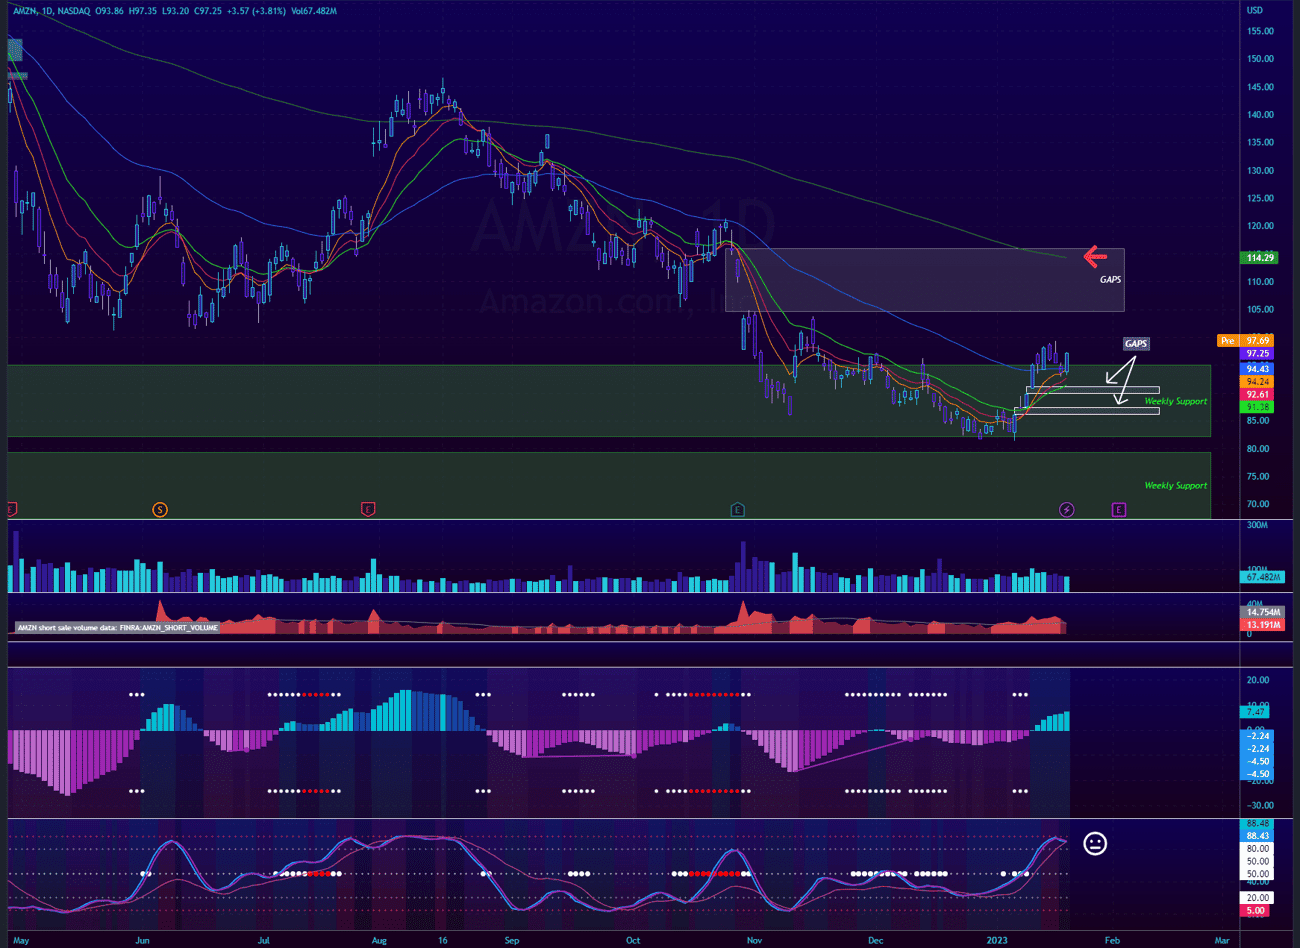Click the Jul label on the time axis

click(263, 941)
